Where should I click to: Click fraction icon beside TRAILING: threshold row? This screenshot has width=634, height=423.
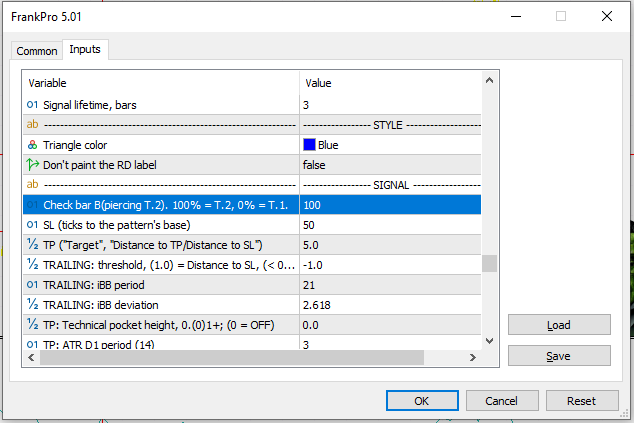[32, 265]
